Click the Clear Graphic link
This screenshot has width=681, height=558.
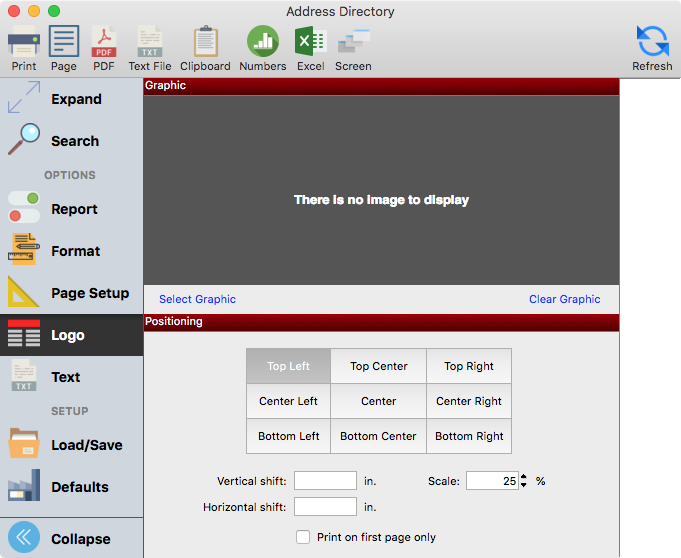564,299
